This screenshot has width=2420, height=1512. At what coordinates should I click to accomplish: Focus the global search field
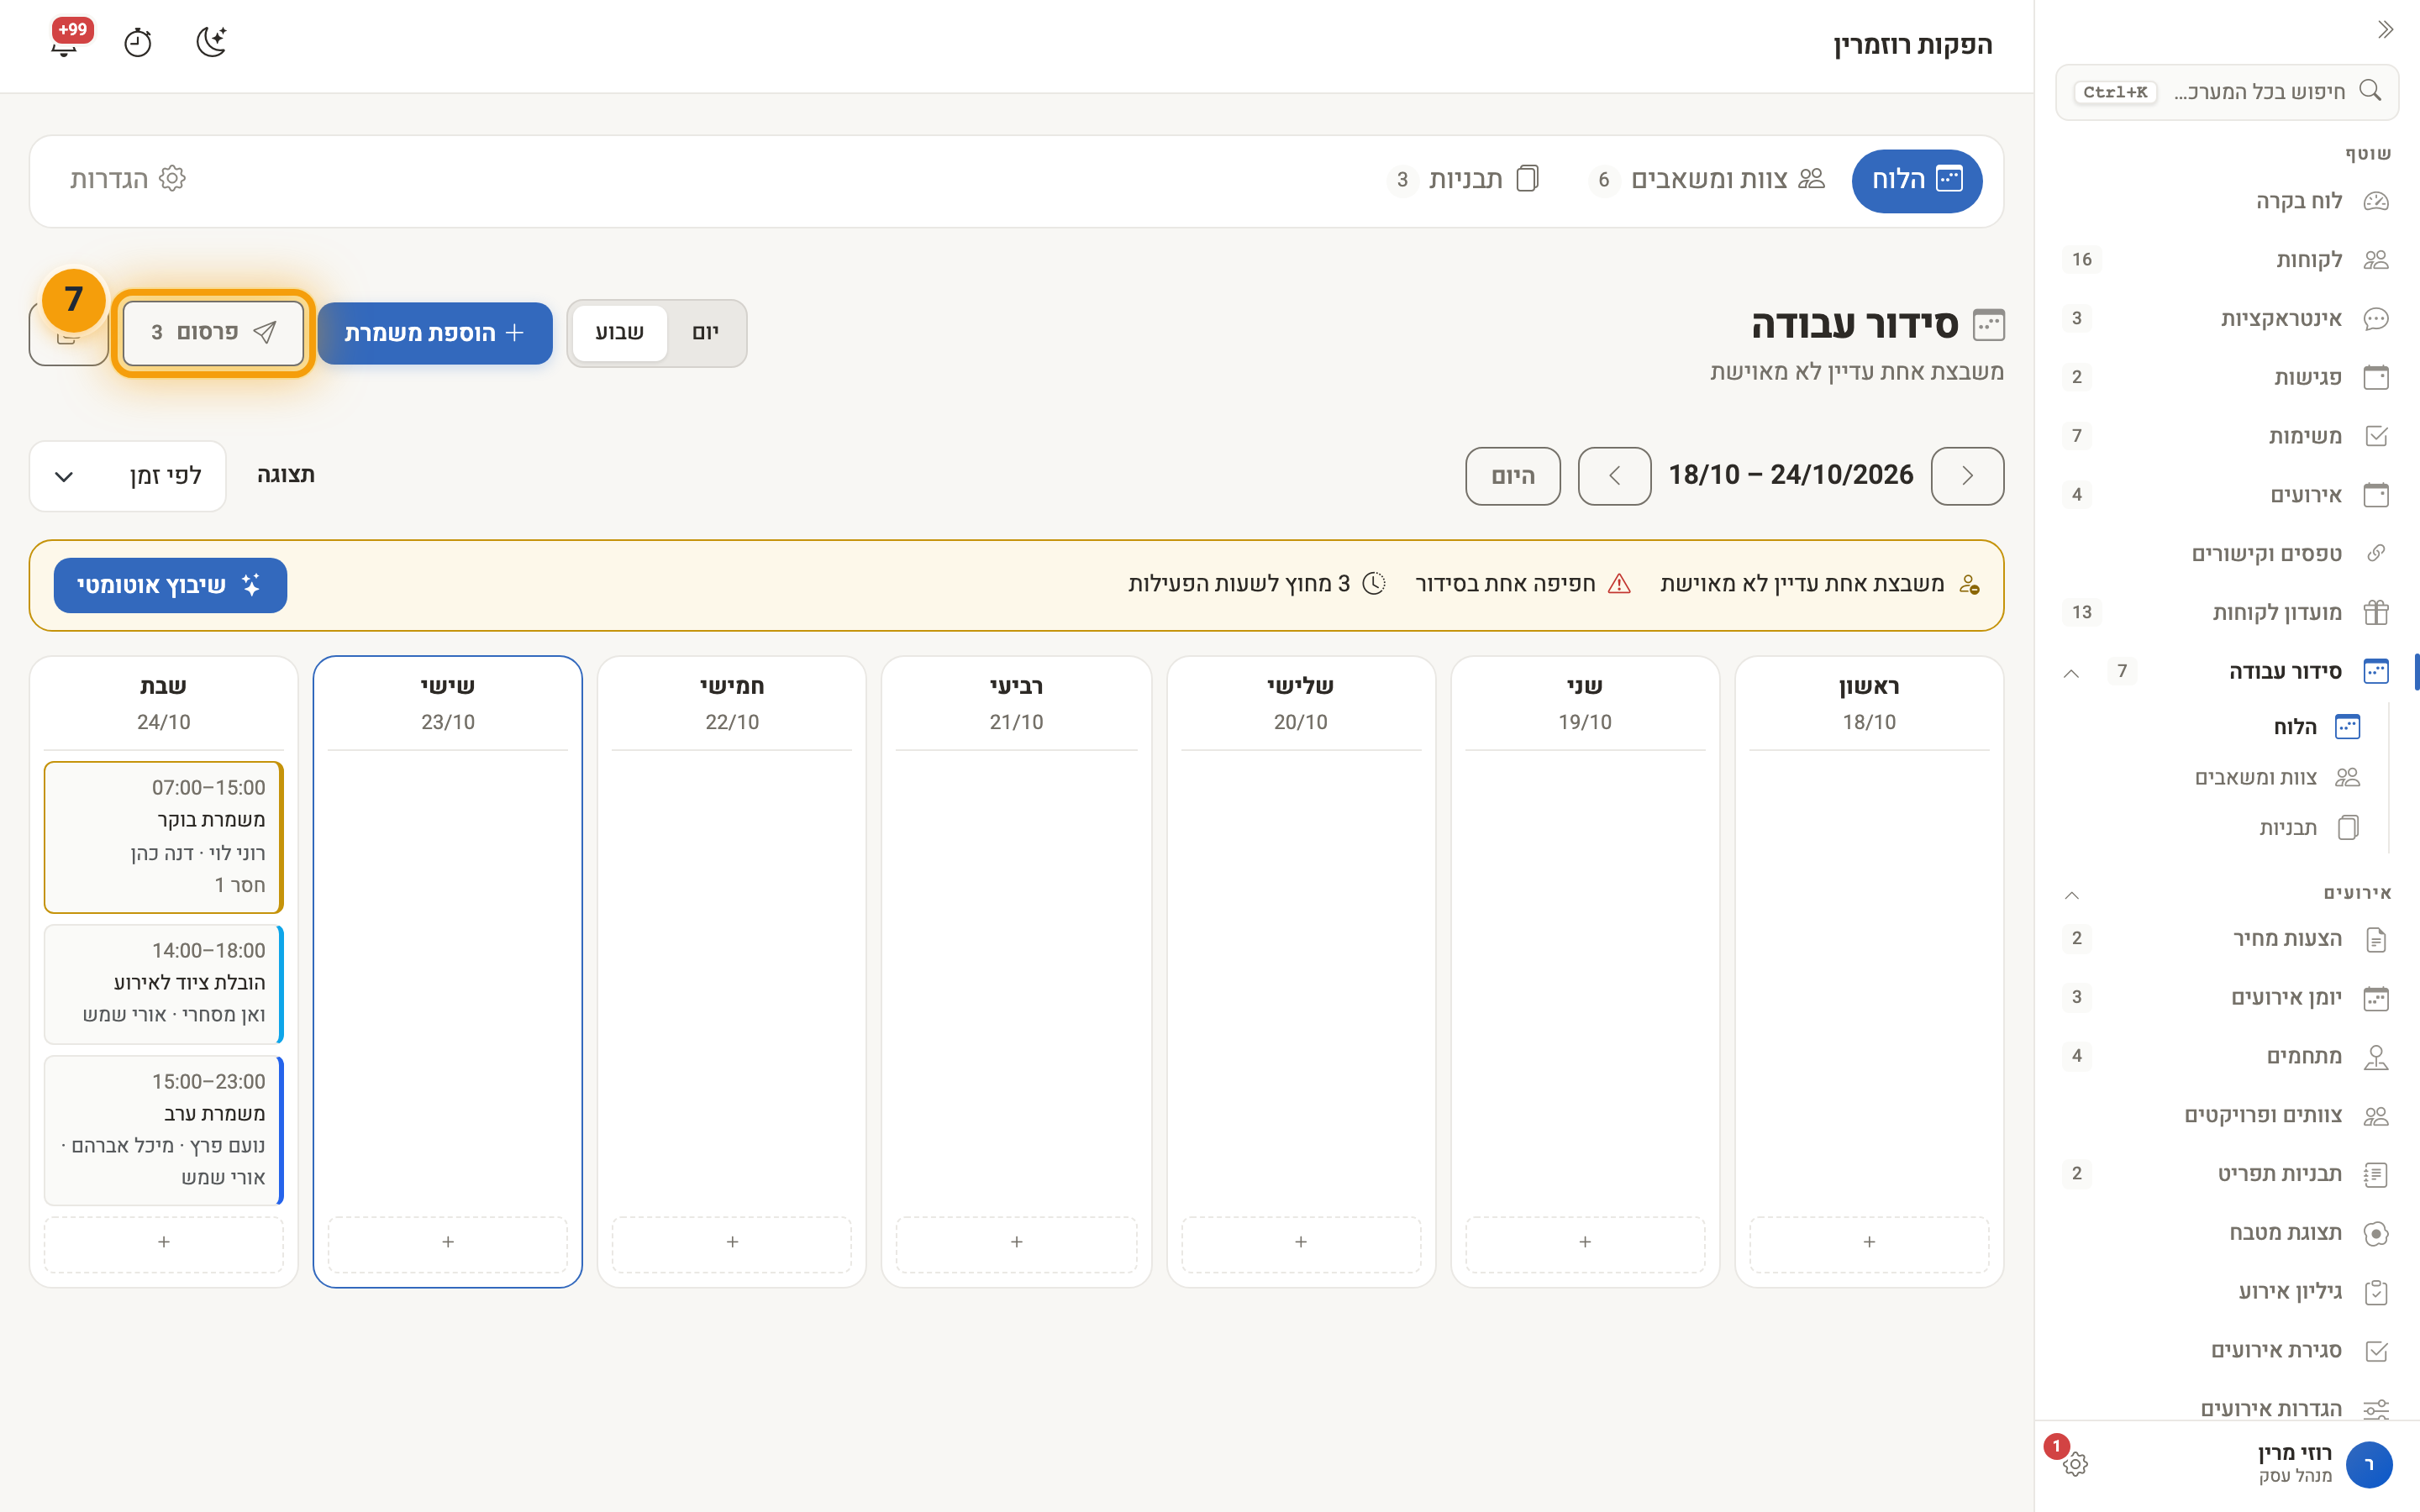coord(2227,92)
